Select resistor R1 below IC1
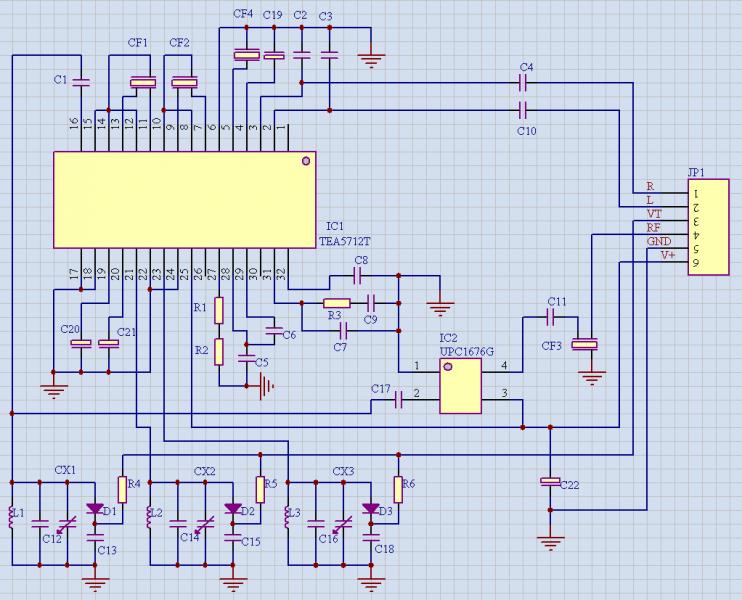Screen dimensions: 742x600 (219, 310)
